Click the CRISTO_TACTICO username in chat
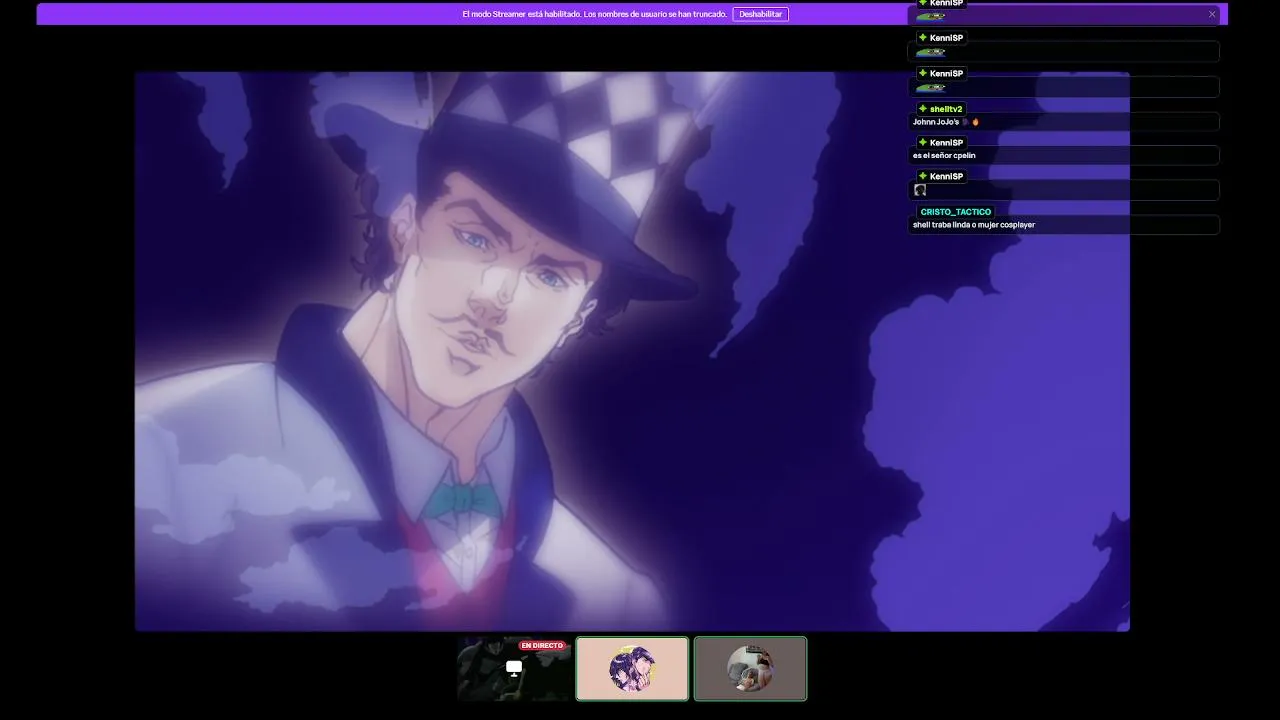 (956, 212)
